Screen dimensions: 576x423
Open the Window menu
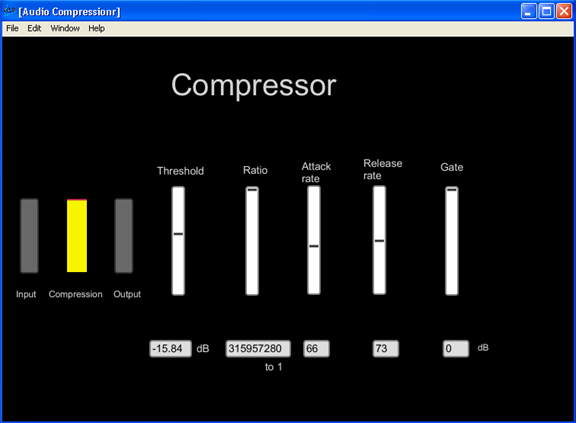tap(65, 28)
